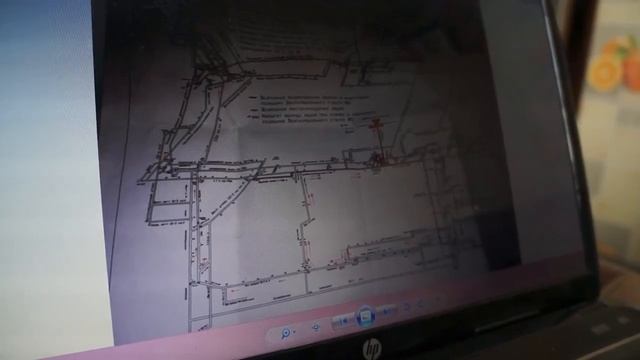640x360 pixels.
Task: Start the slideshow with the center button
Action: pyautogui.click(x=366, y=316)
